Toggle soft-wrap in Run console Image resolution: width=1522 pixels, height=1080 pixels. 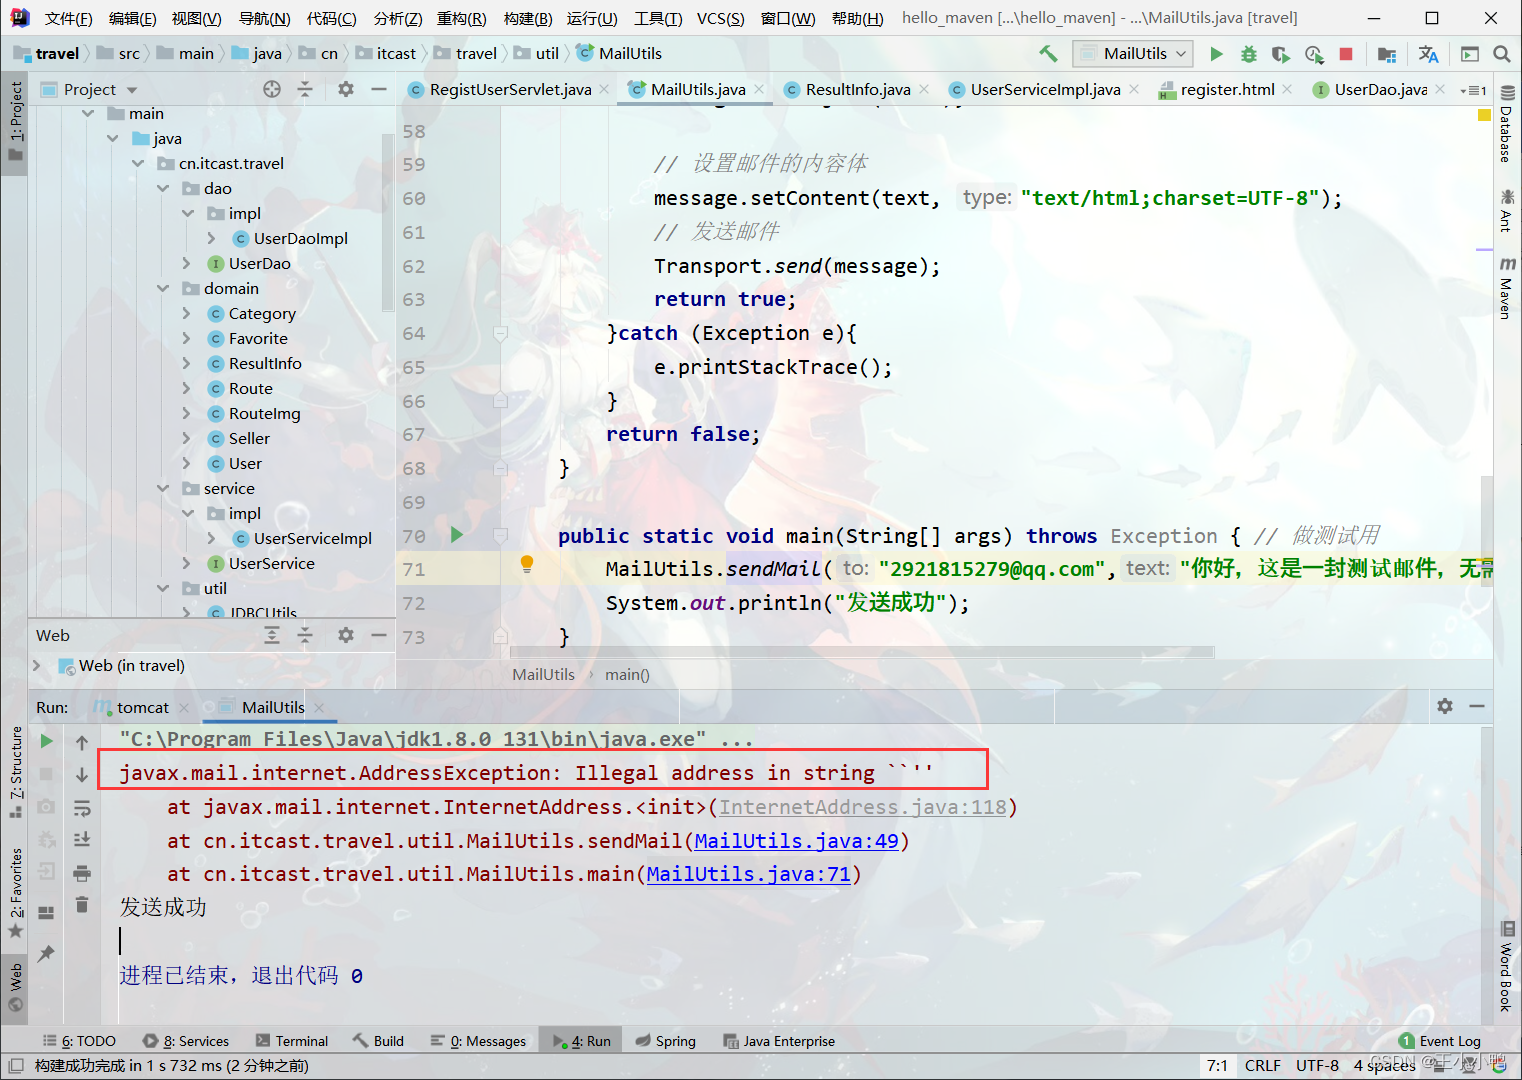(x=82, y=807)
